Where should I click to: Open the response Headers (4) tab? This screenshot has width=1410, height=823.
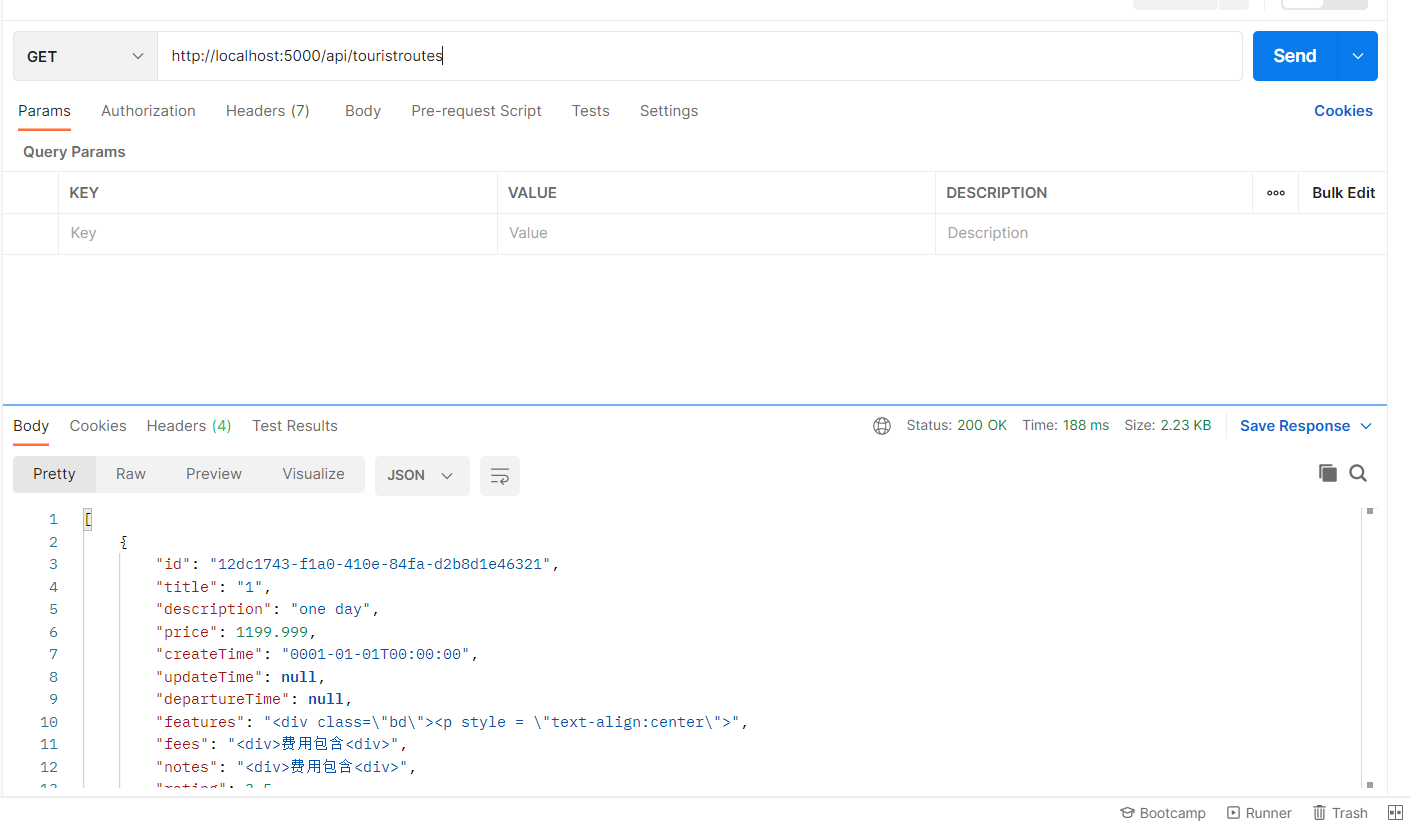189,426
